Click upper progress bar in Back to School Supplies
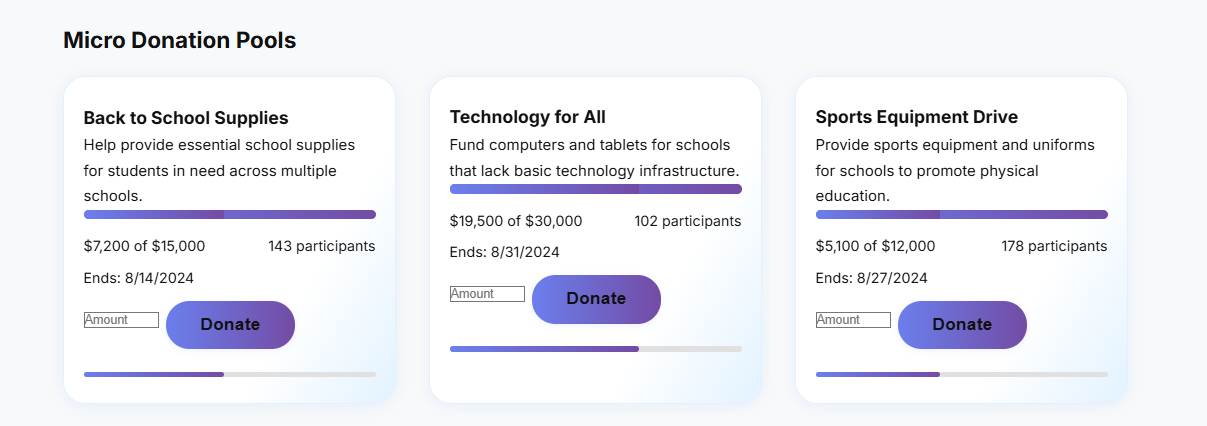1207x426 pixels. click(230, 214)
